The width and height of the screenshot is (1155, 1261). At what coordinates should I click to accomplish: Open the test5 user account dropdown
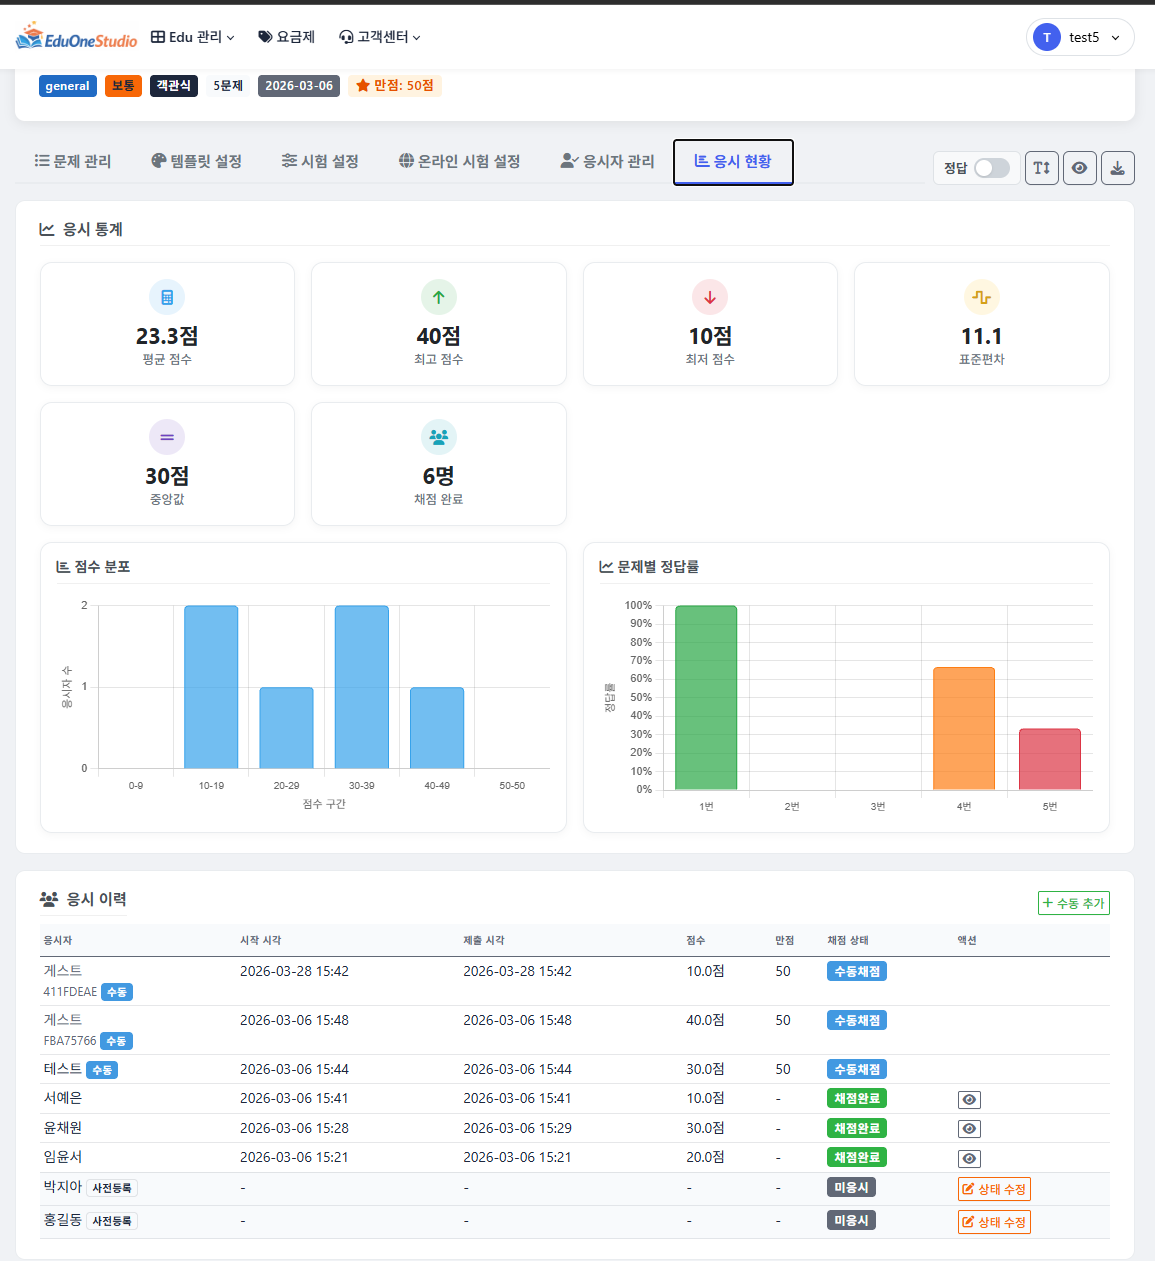[x=1080, y=37]
